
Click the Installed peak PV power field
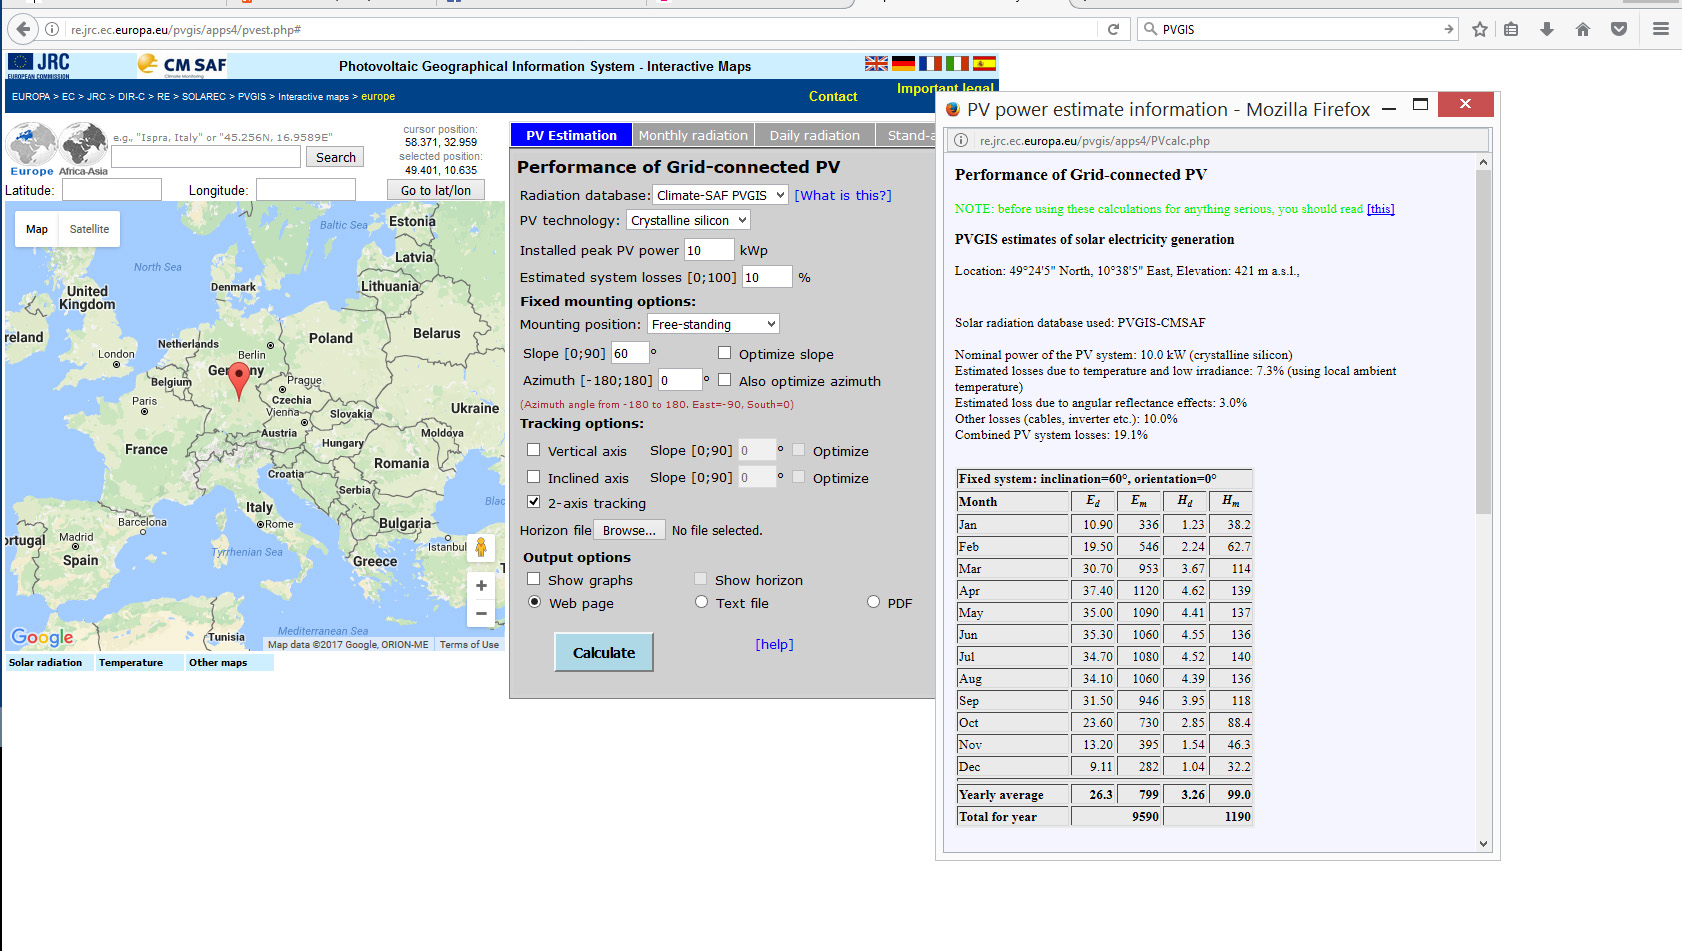pos(708,250)
